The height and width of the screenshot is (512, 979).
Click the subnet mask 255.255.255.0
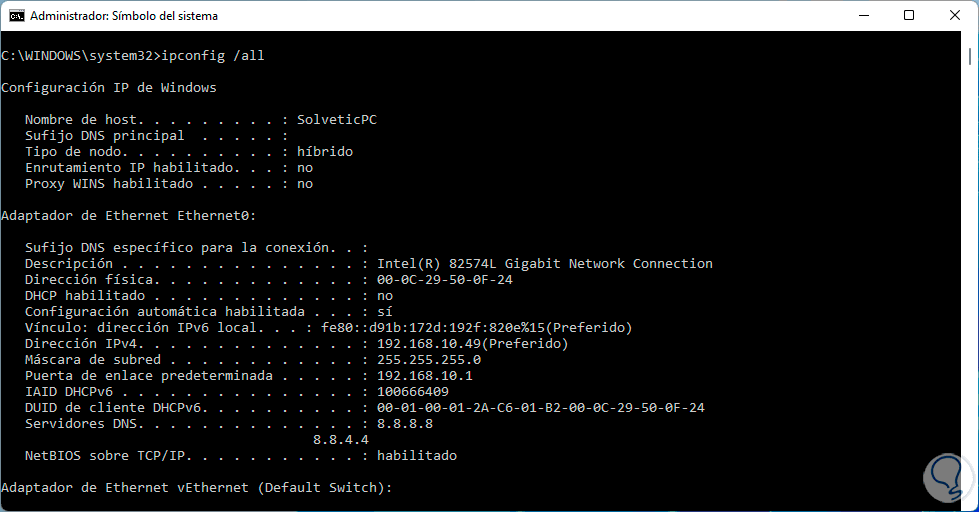pyautogui.click(x=428, y=360)
